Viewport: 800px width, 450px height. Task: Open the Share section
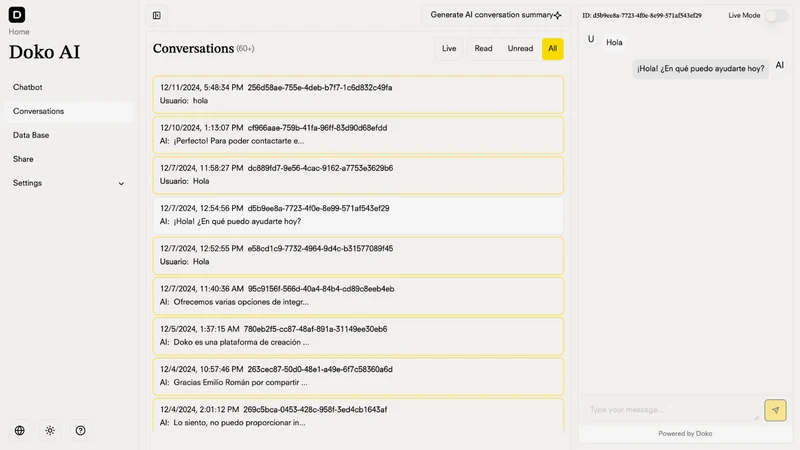click(x=69, y=159)
